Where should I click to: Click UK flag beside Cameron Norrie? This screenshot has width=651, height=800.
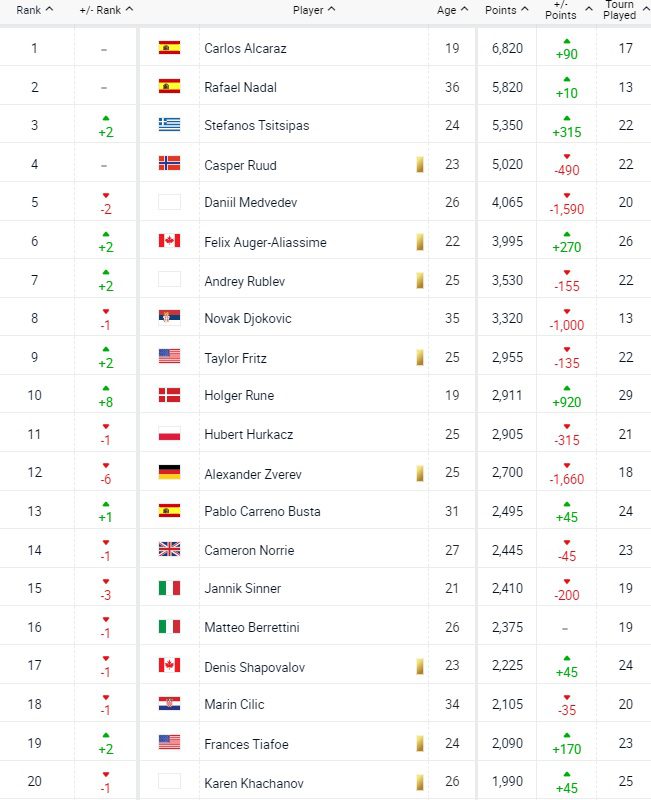point(169,549)
